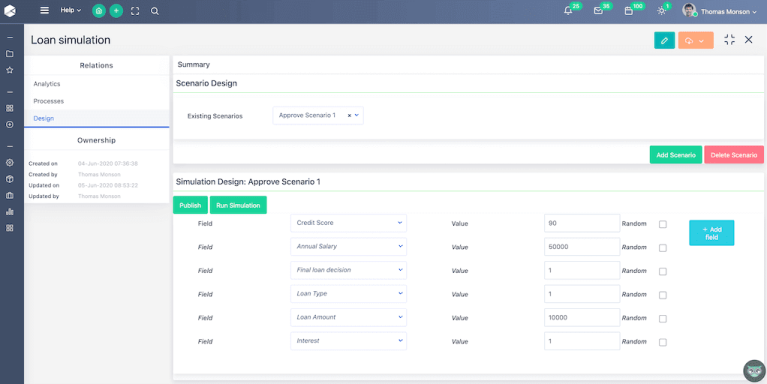Open the Loan Type field dropdown
Viewport: 767px width, 384px height.
coord(348,294)
